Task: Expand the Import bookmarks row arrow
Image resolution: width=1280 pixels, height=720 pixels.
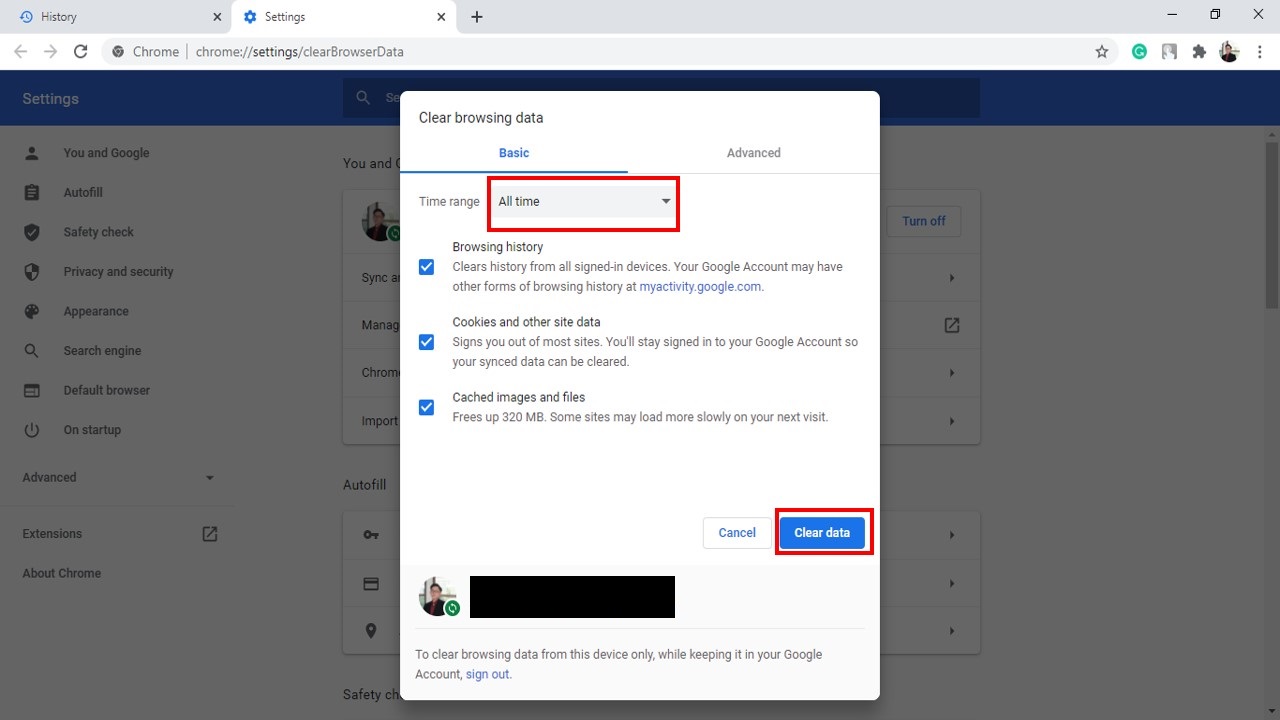Action: pyautogui.click(x=952, y=421)
